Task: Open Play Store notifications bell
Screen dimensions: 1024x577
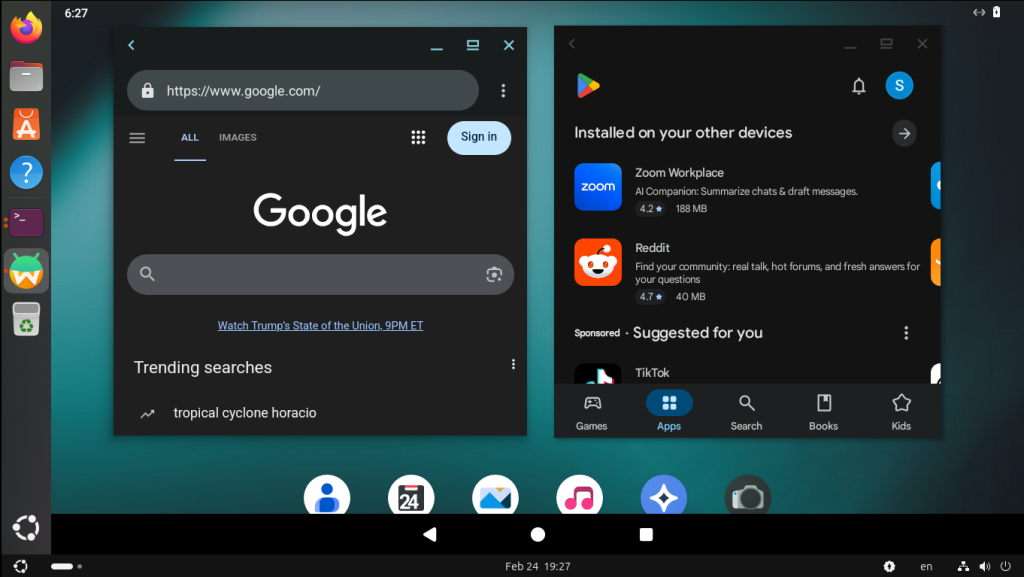Action: (858, 86)
